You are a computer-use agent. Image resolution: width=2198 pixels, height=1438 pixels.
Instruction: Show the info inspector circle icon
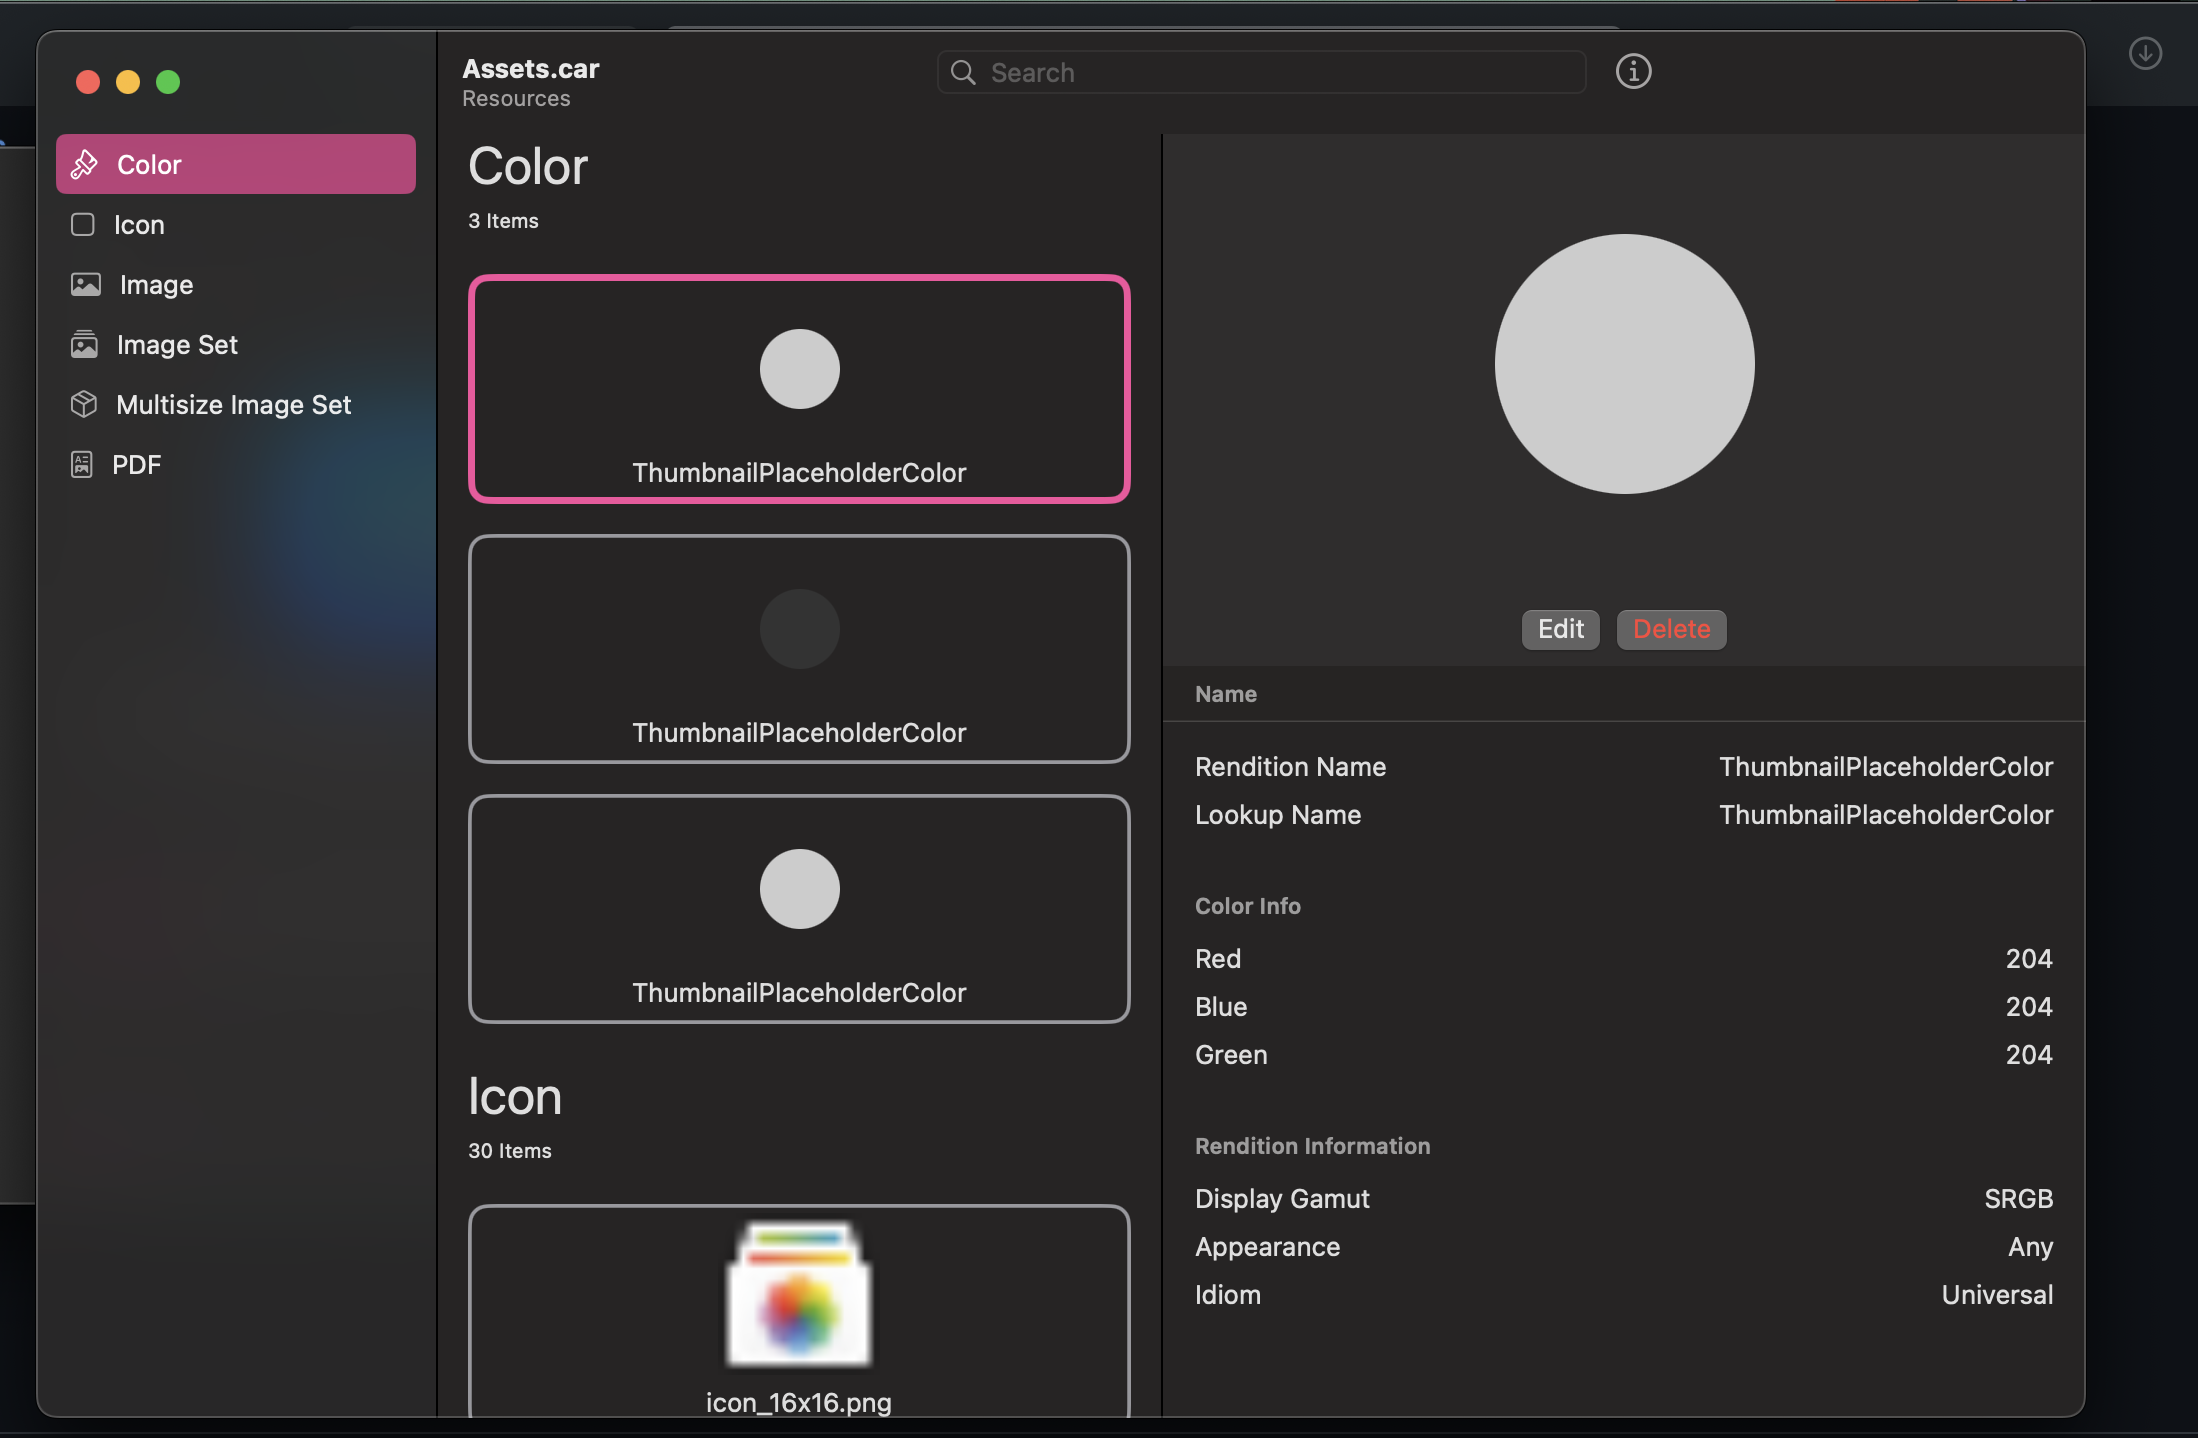1633,71
